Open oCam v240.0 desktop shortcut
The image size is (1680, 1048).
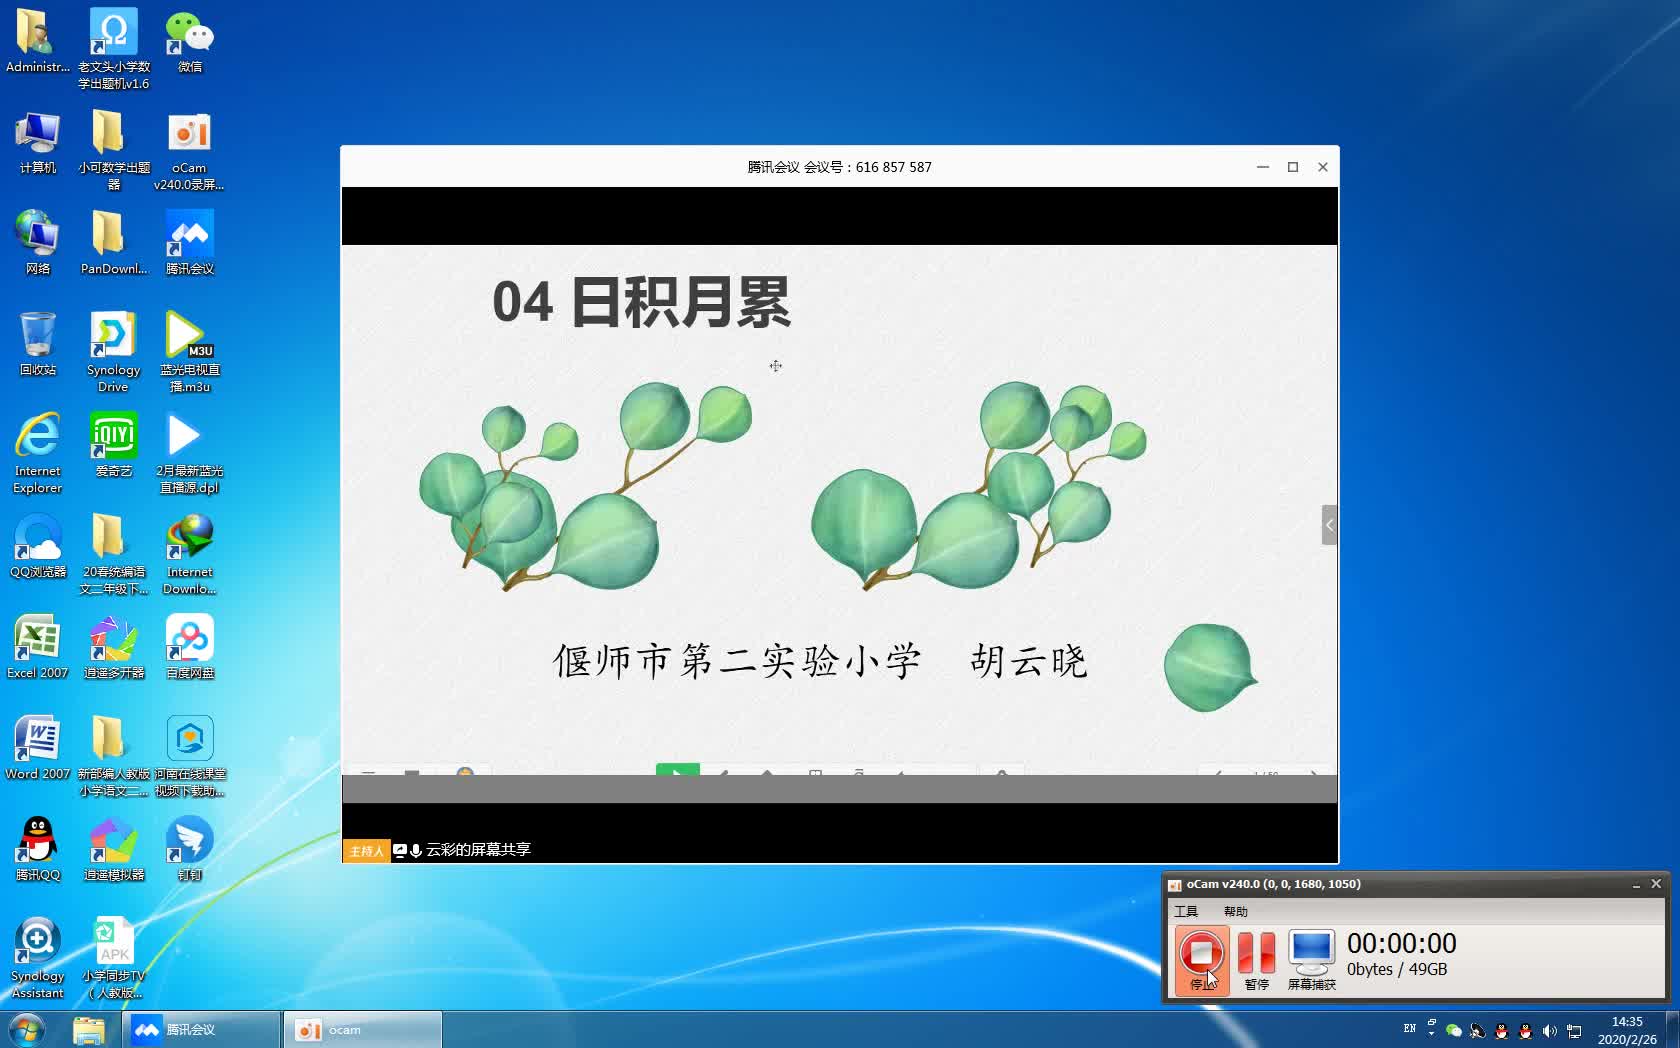(x=189, y=150)
